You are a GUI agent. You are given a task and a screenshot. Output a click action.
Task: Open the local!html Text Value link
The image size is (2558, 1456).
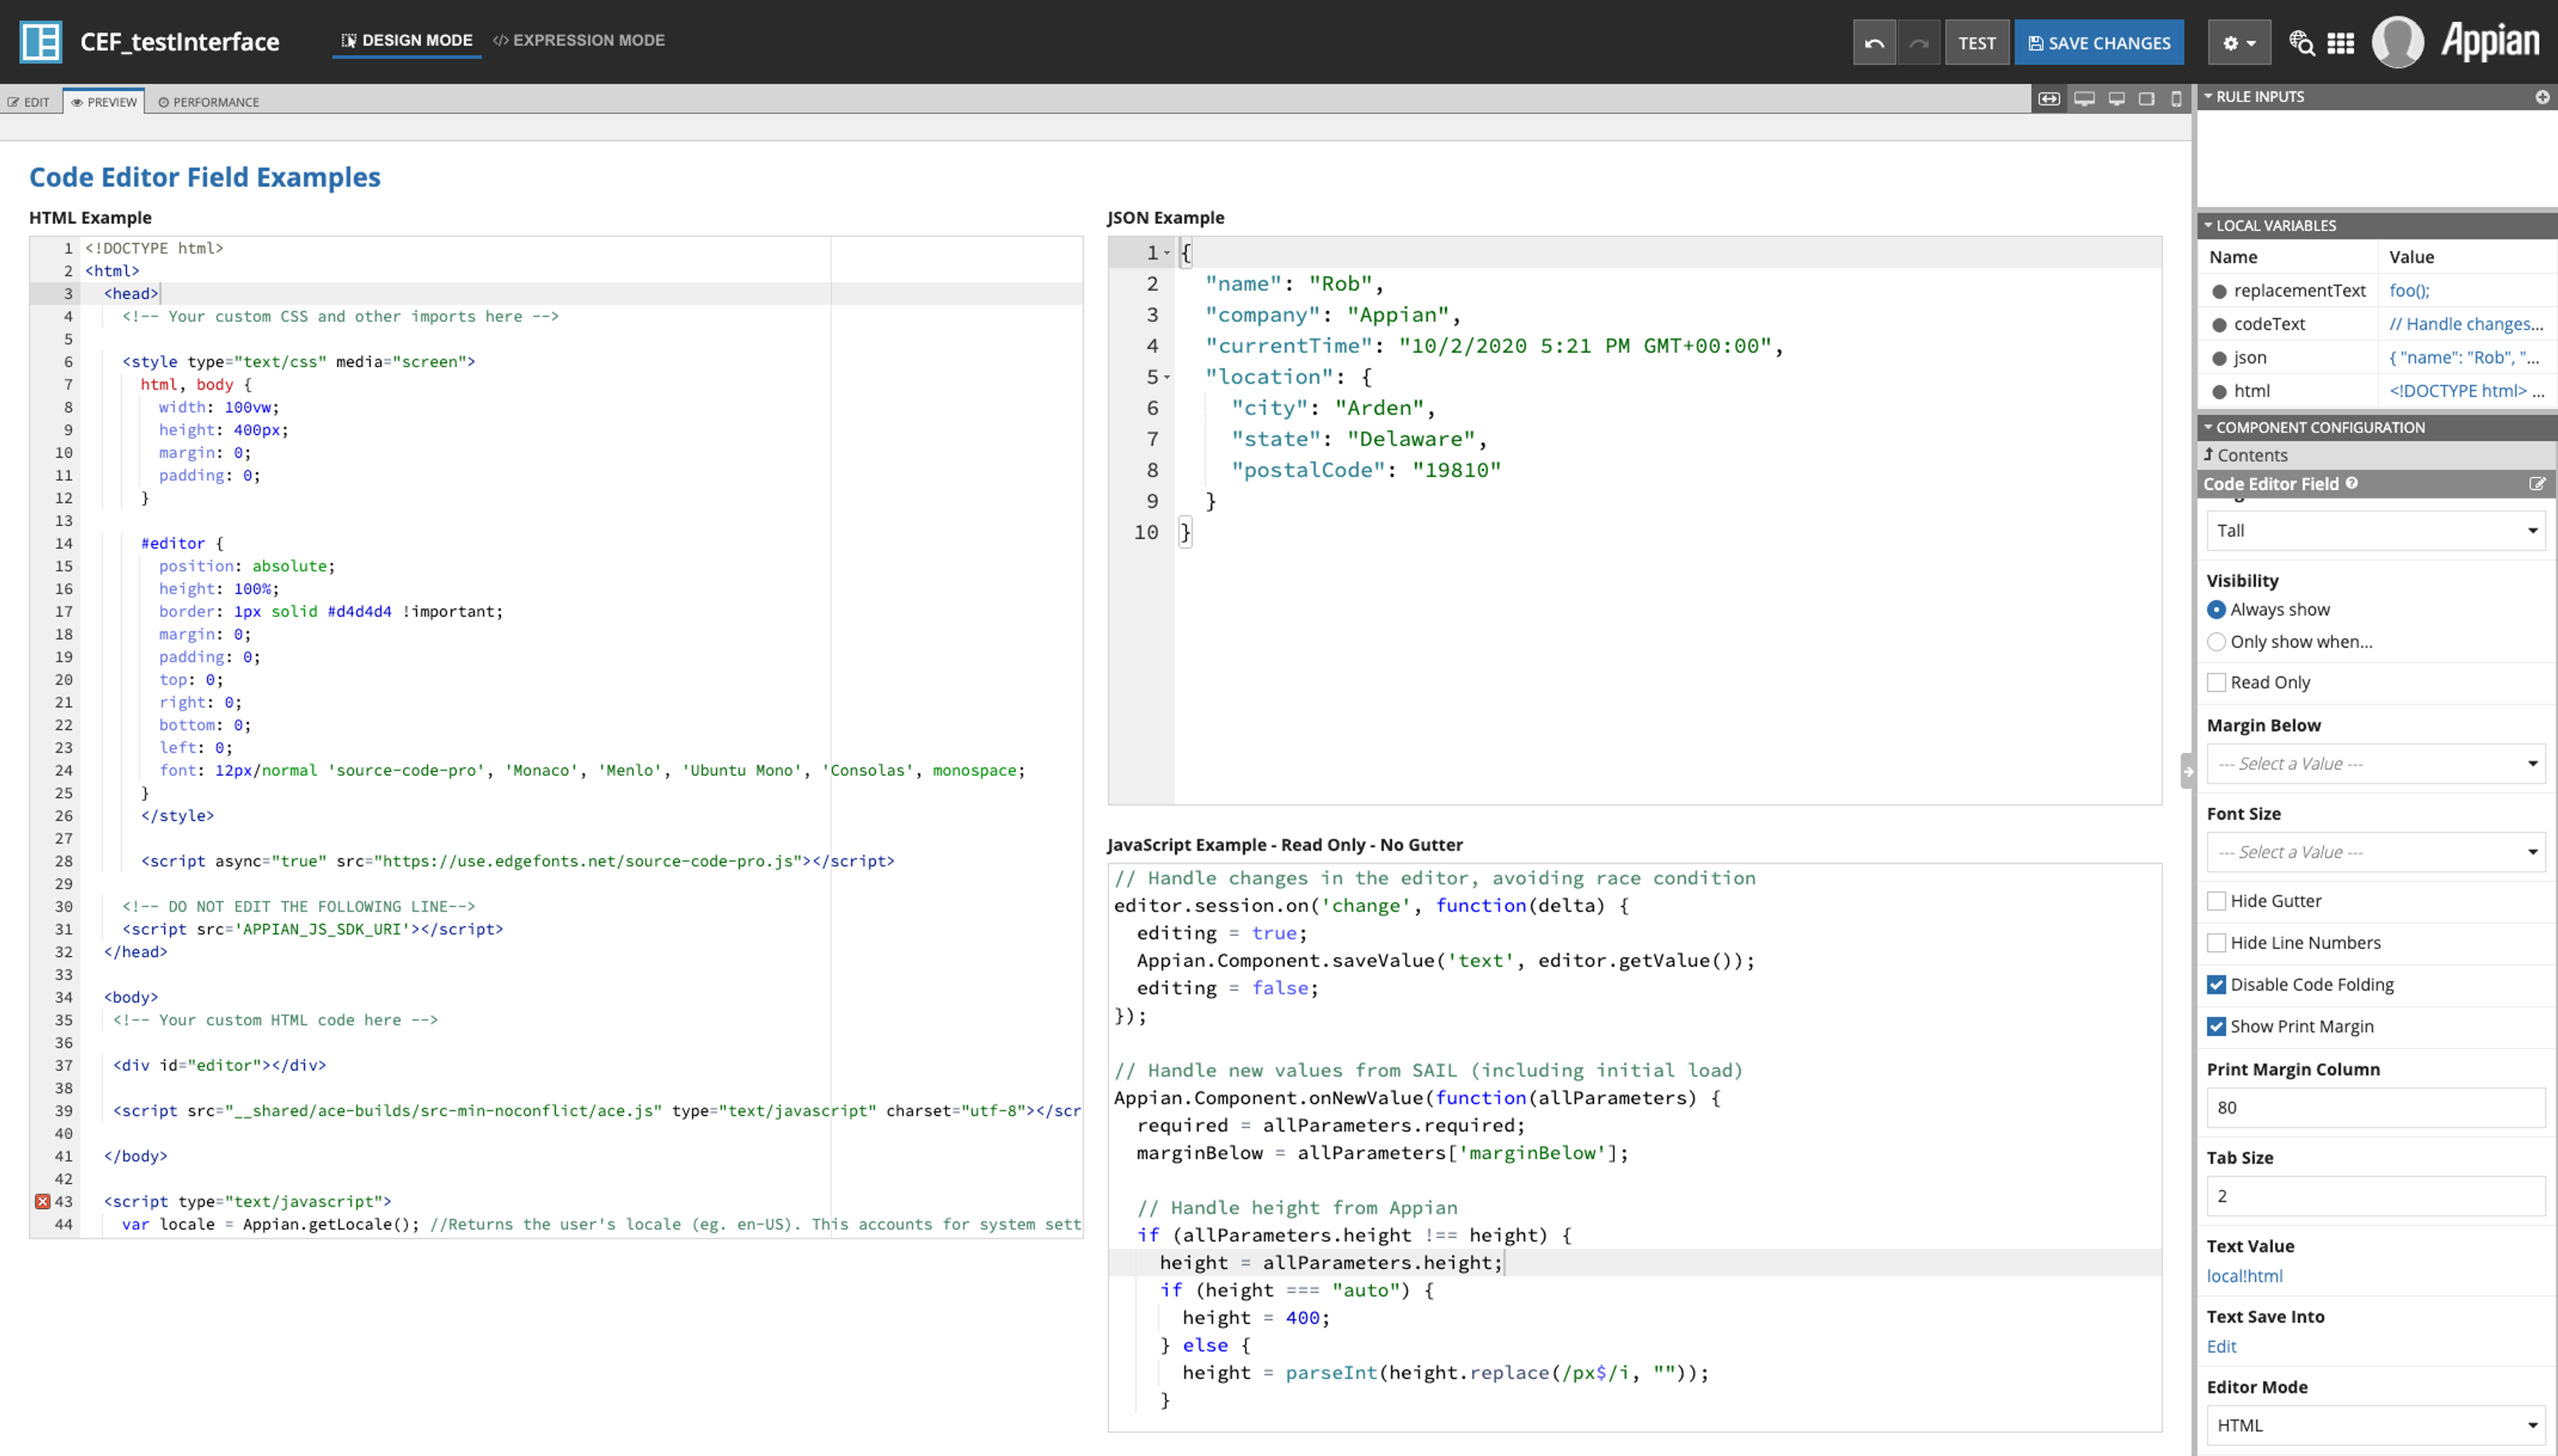click(2244, 1276)
